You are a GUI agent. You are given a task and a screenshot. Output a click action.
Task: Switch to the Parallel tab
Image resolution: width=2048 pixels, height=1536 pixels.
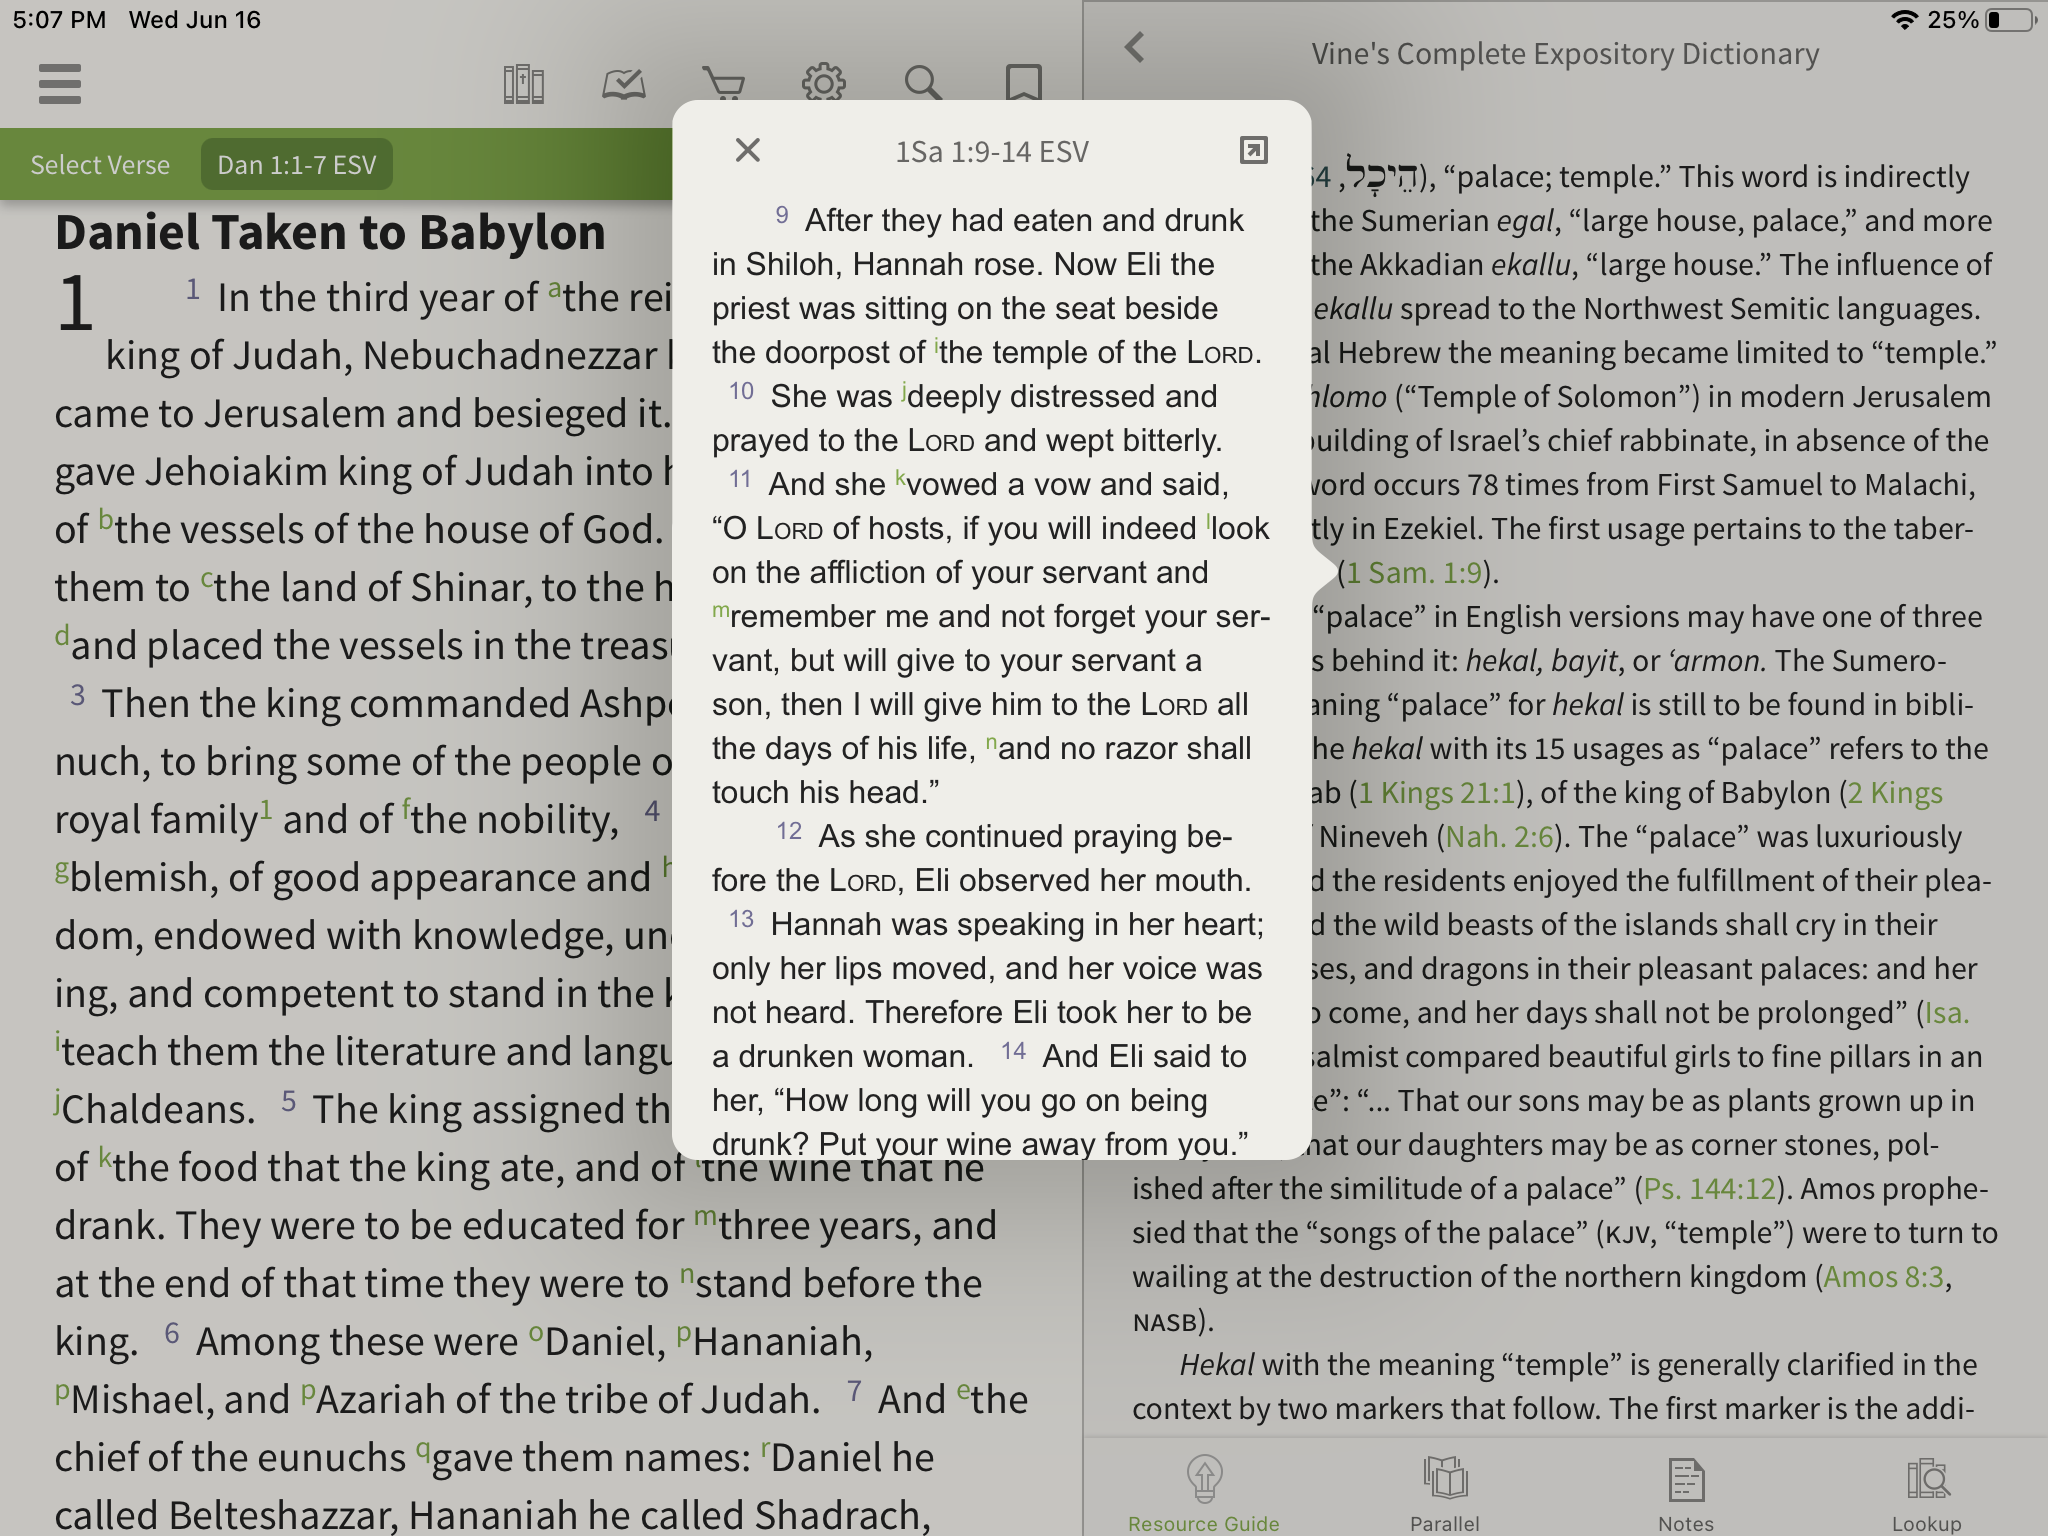pyautogui.click(x=1445, y=1494)
